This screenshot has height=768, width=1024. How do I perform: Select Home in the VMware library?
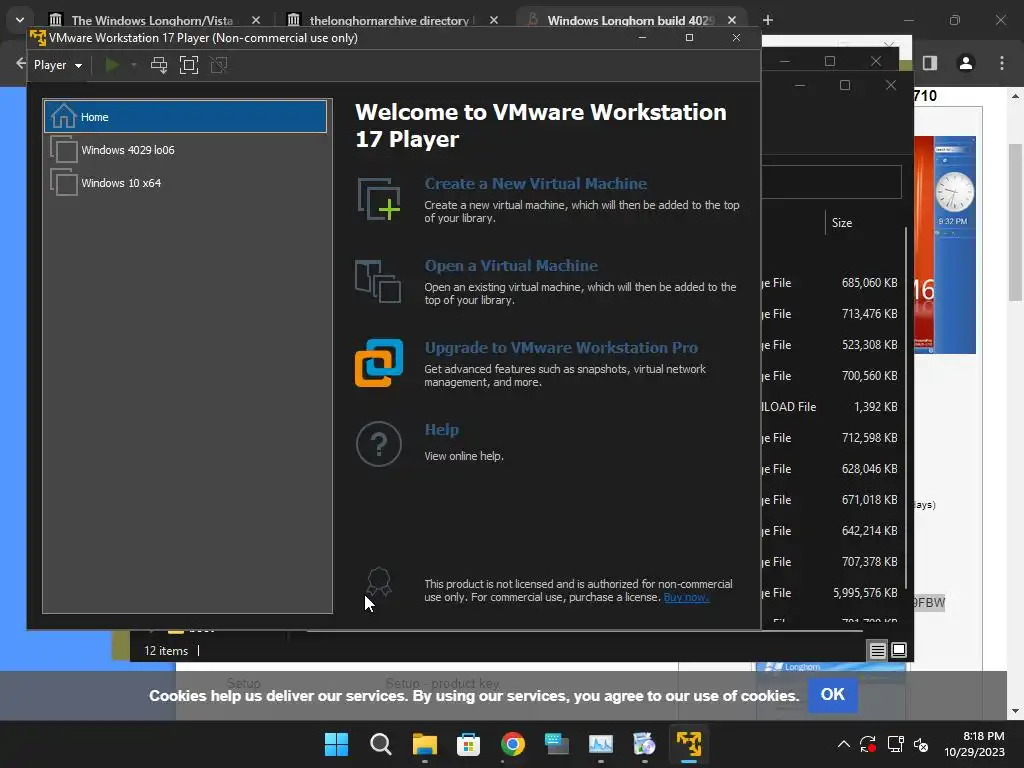pos(185,117)
